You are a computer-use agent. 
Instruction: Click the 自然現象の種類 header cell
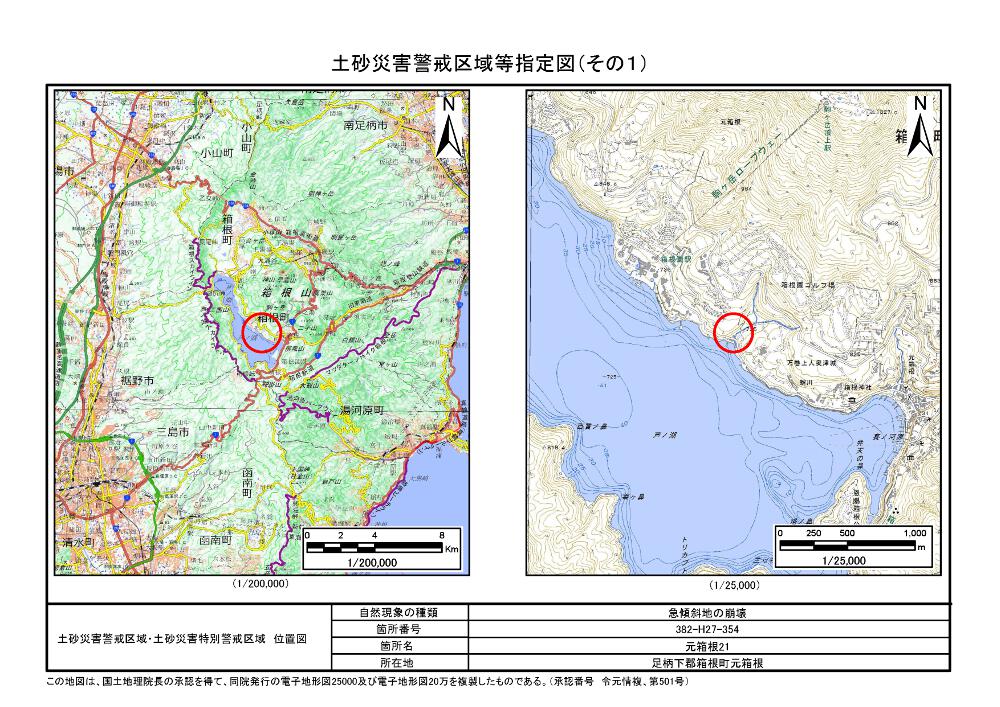click(385, 613)
